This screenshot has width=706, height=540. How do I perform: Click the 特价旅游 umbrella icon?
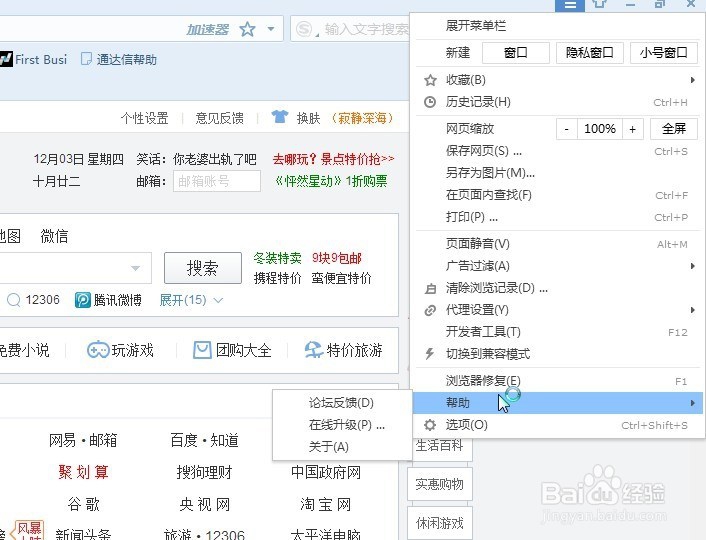click(314, 350)
